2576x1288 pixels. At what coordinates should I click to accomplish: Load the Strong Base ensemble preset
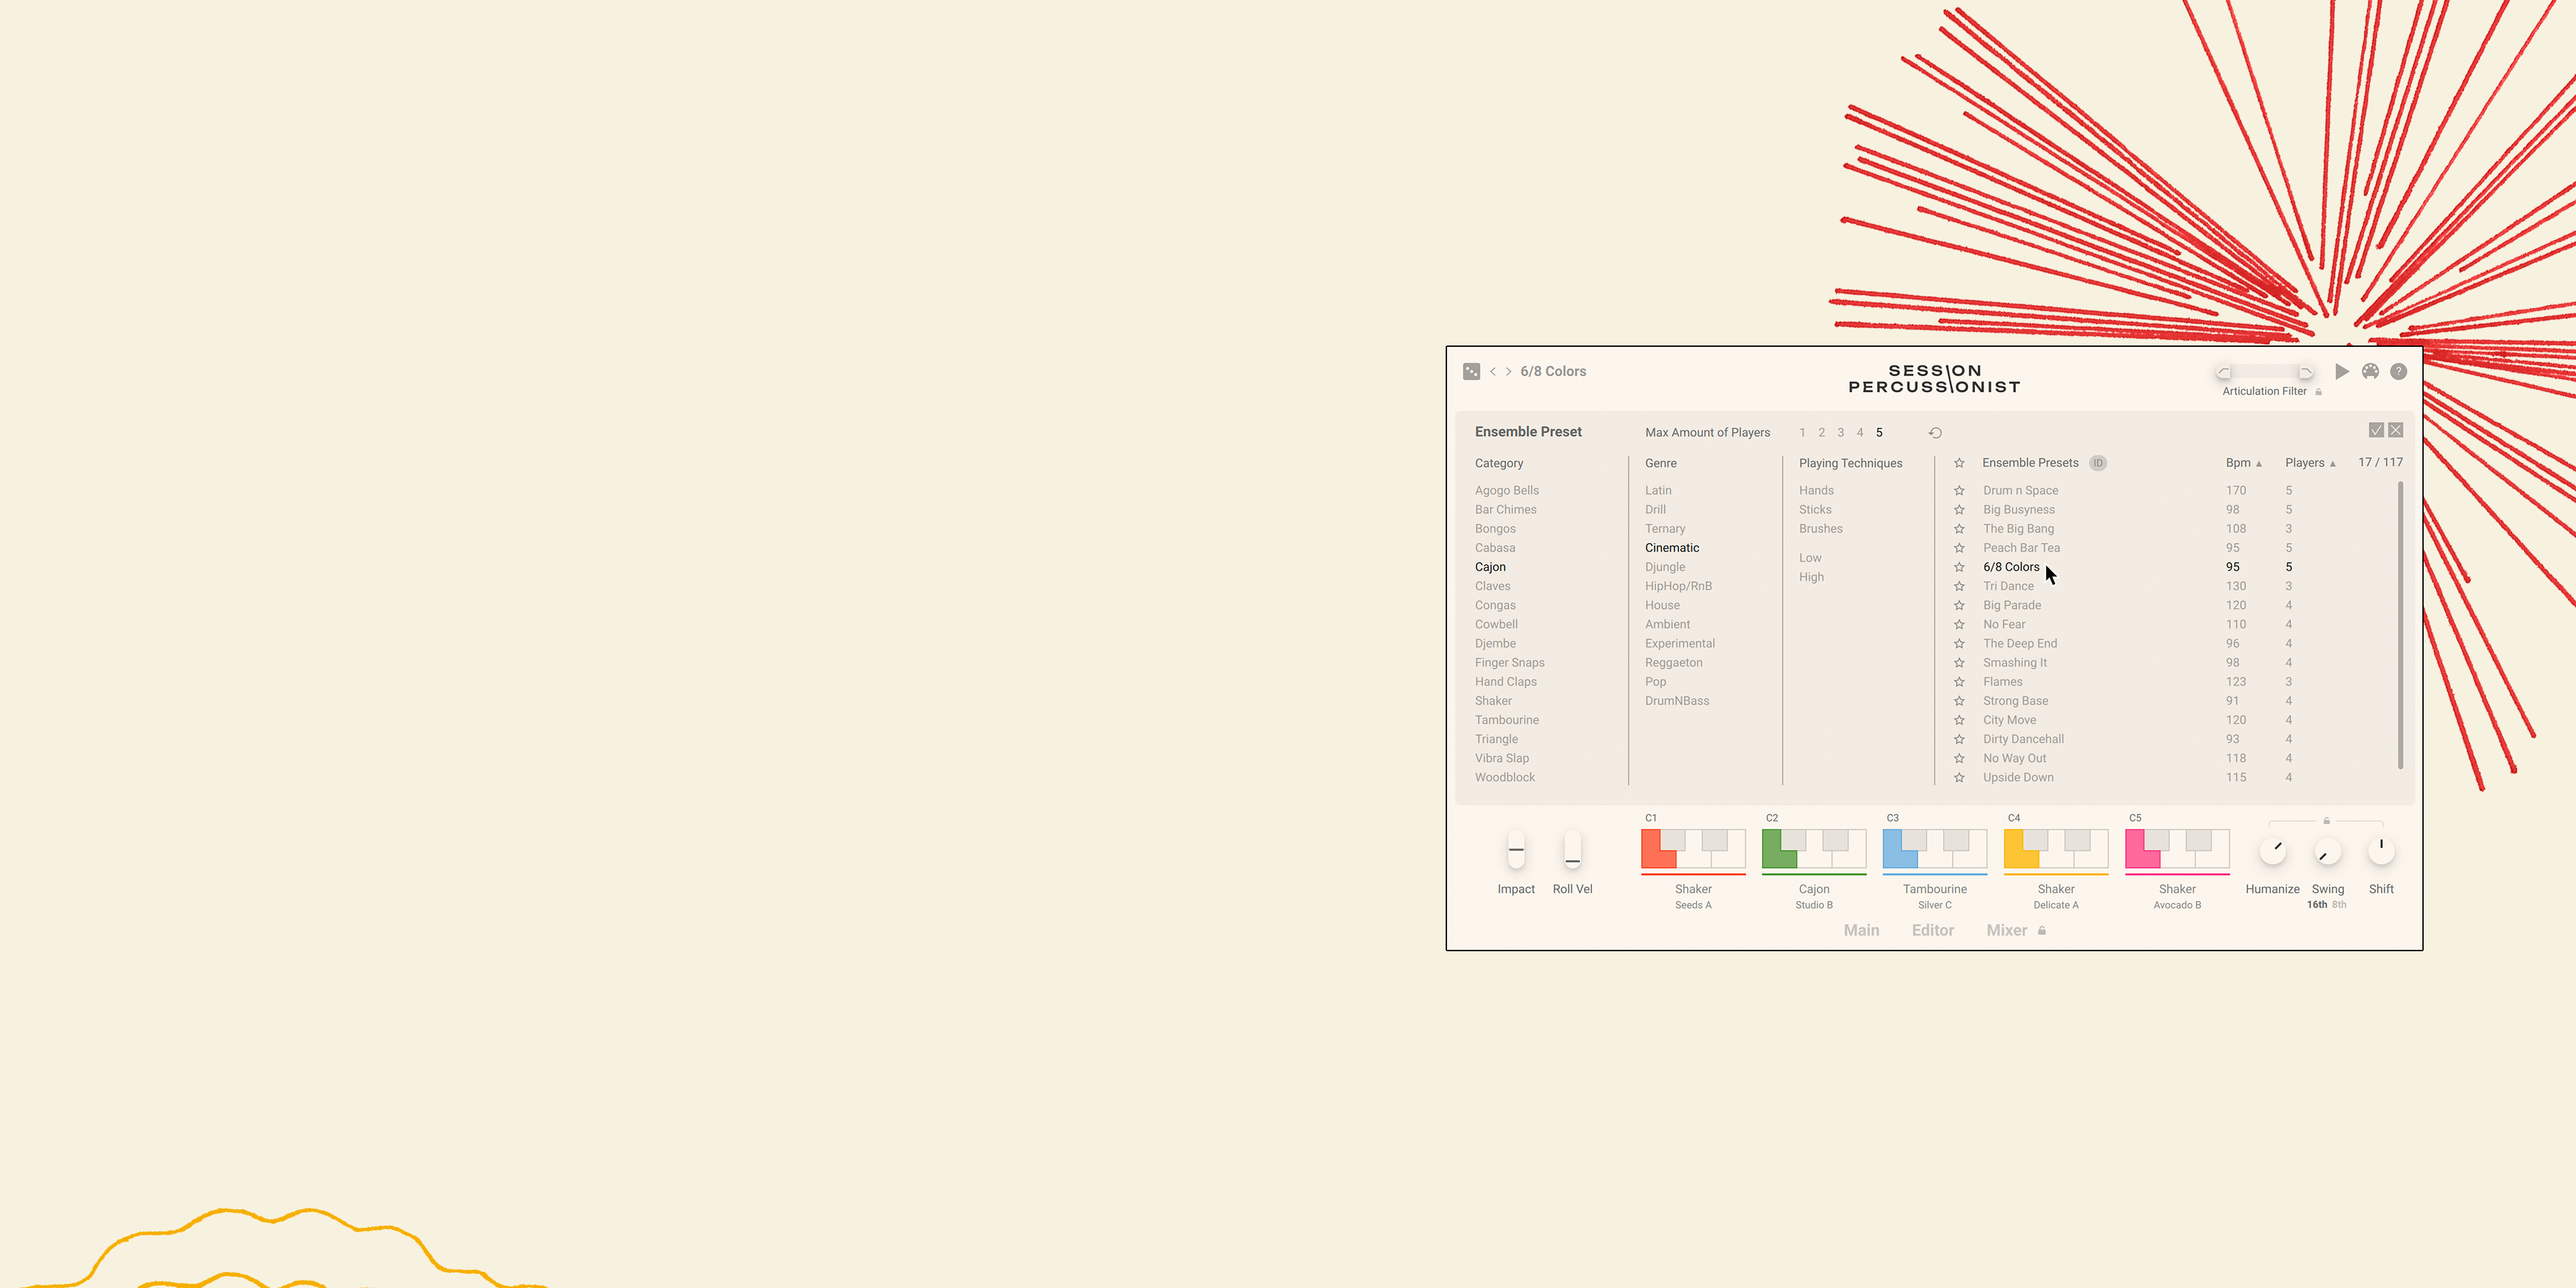pyautogui.click(x=2015, y=701)
